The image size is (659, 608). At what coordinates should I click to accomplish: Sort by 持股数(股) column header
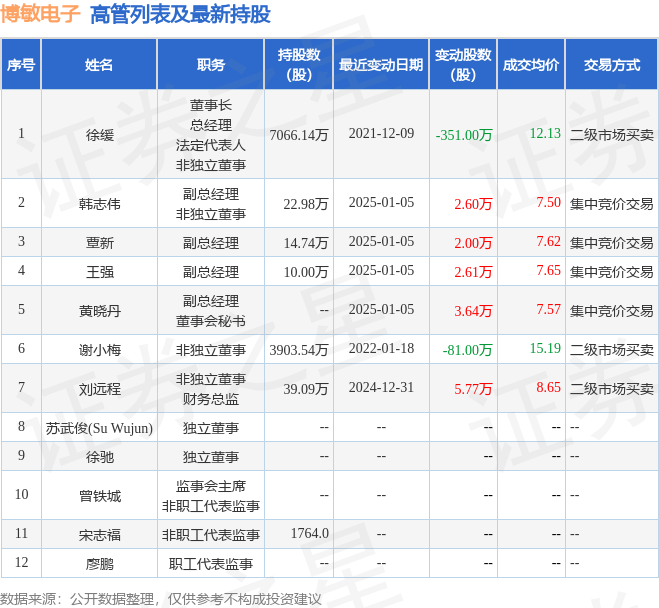[x=298, y=65]
